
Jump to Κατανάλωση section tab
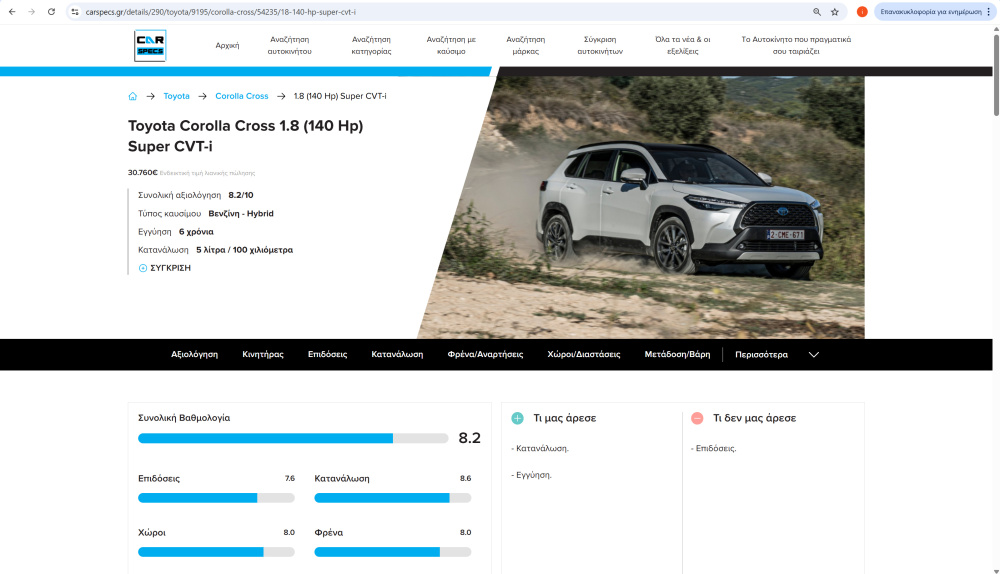point(397,354)
